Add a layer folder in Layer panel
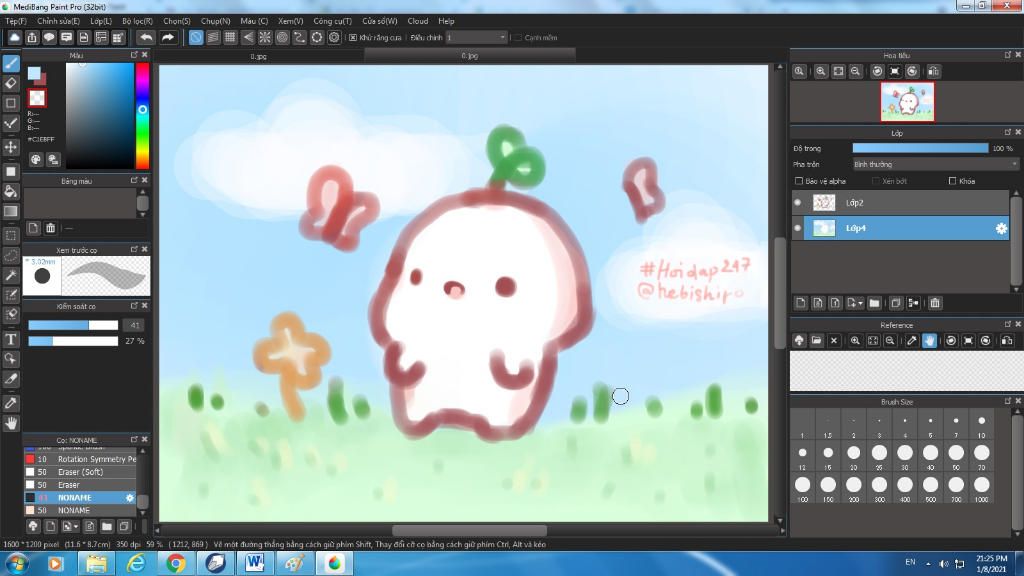The image size is (1024, 576). (874, 303)
